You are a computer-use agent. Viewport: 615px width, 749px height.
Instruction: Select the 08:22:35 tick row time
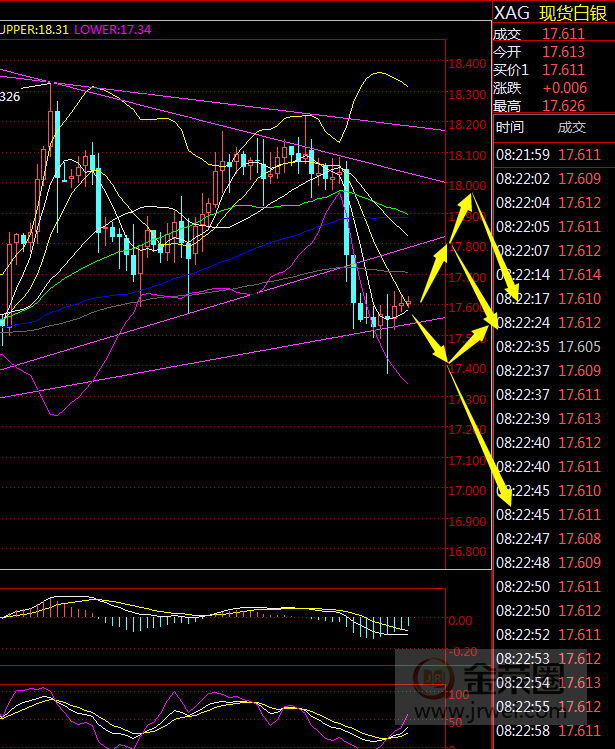(x=523, y=347)
